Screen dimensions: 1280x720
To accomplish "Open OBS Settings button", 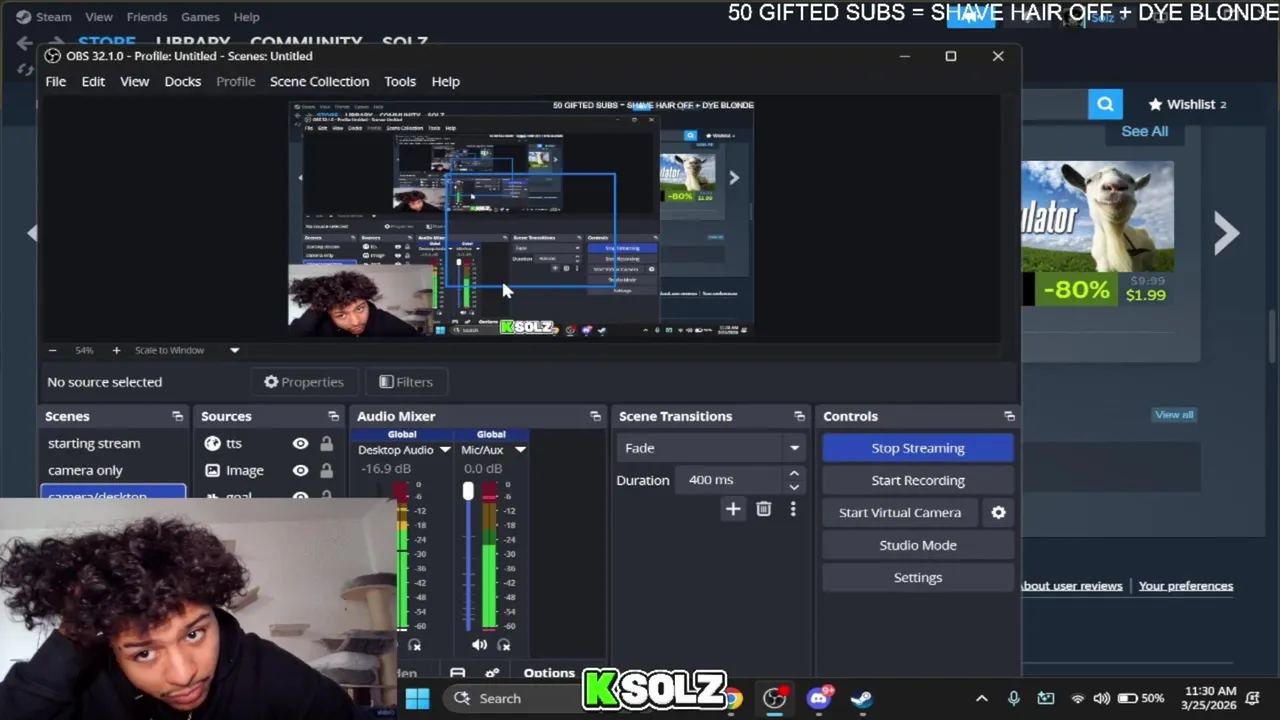I will pos(918,577).
